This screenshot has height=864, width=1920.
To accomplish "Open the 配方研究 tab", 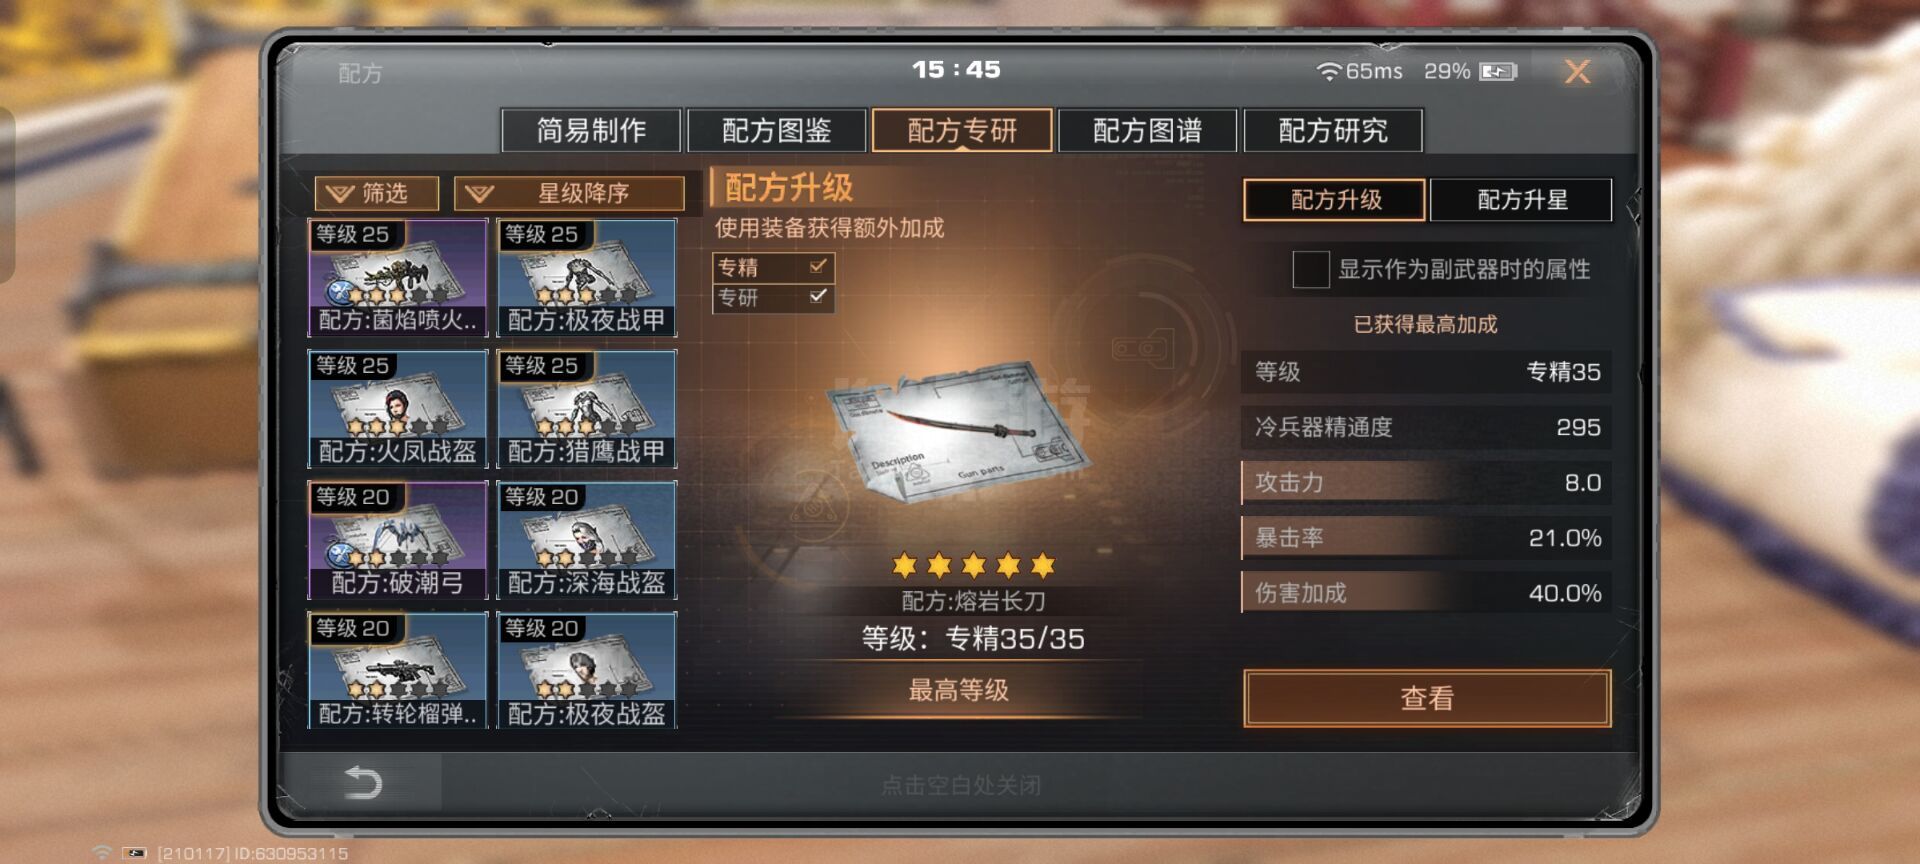I will click(x=1333, y=130).
